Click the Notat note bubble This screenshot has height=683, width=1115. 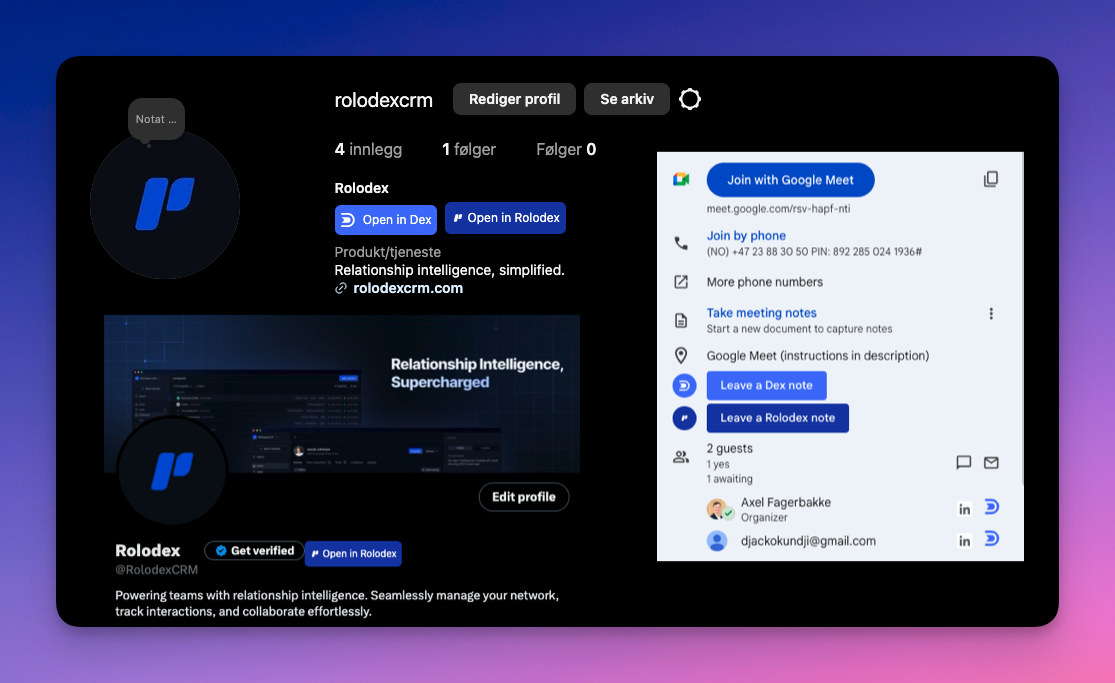pos(156,119)
